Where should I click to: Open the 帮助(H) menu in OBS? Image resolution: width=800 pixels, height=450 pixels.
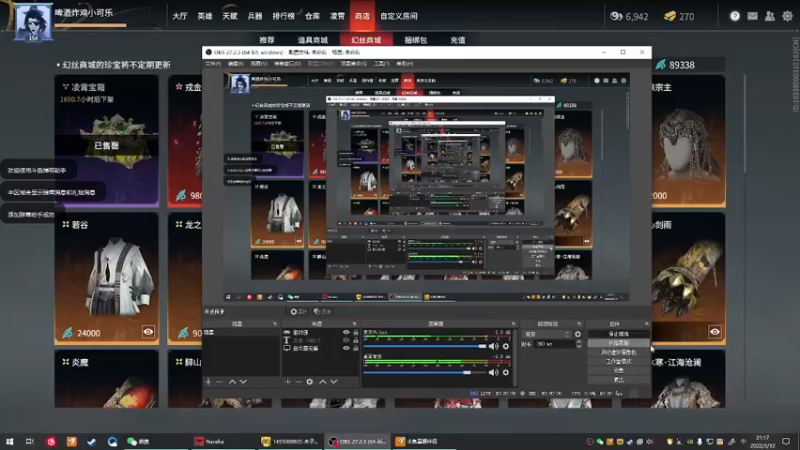click(405, 64)
